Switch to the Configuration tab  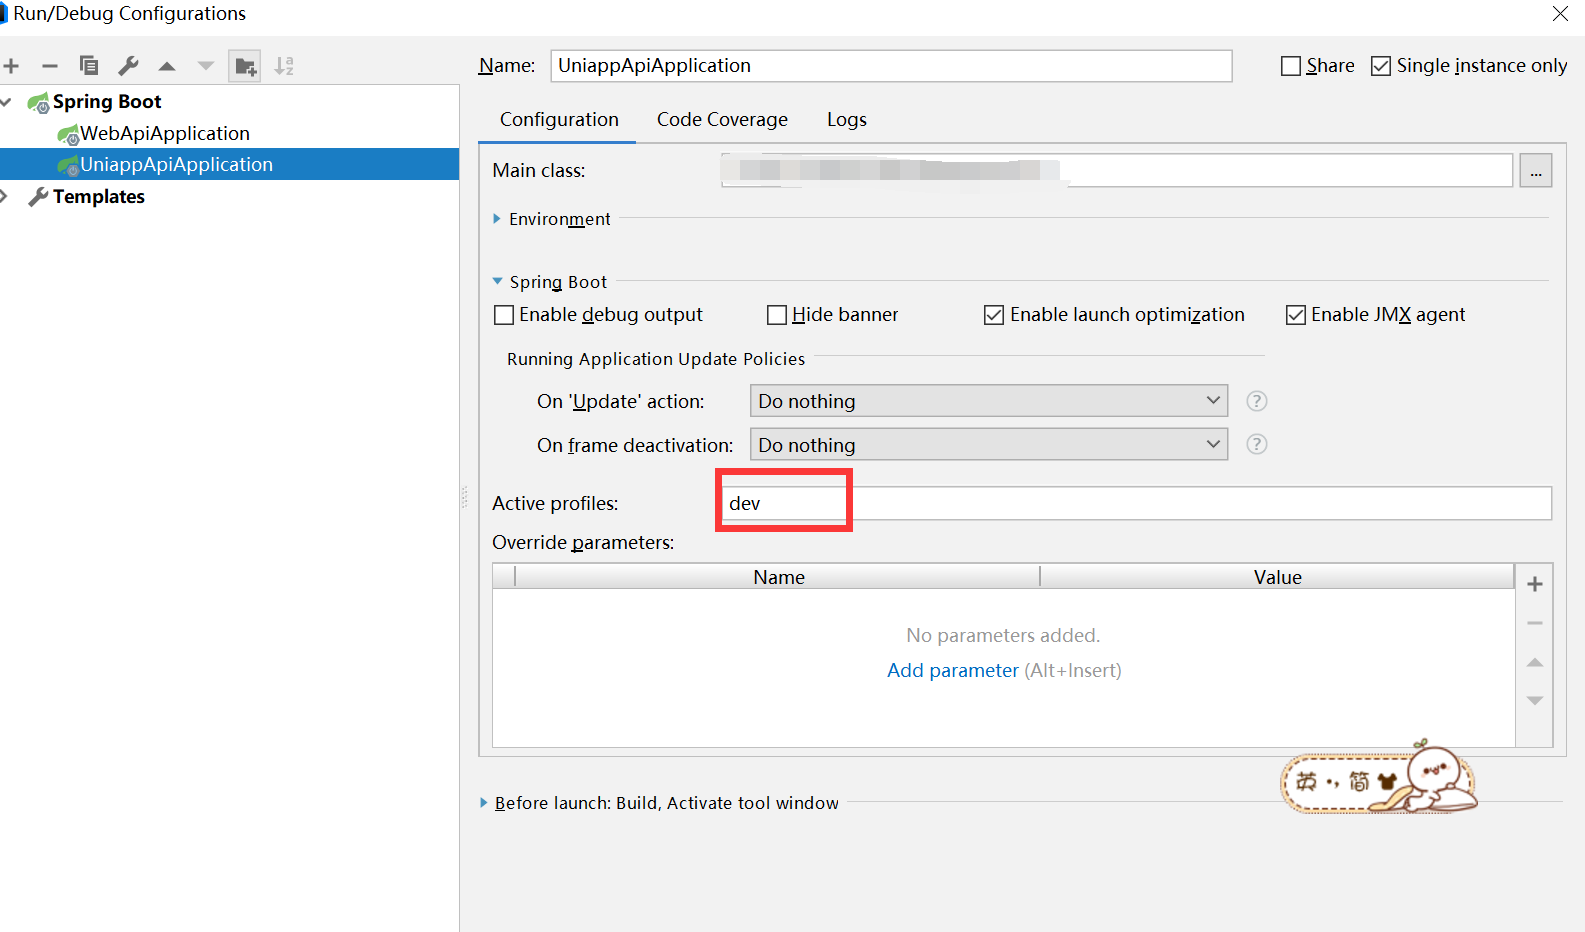559,120
